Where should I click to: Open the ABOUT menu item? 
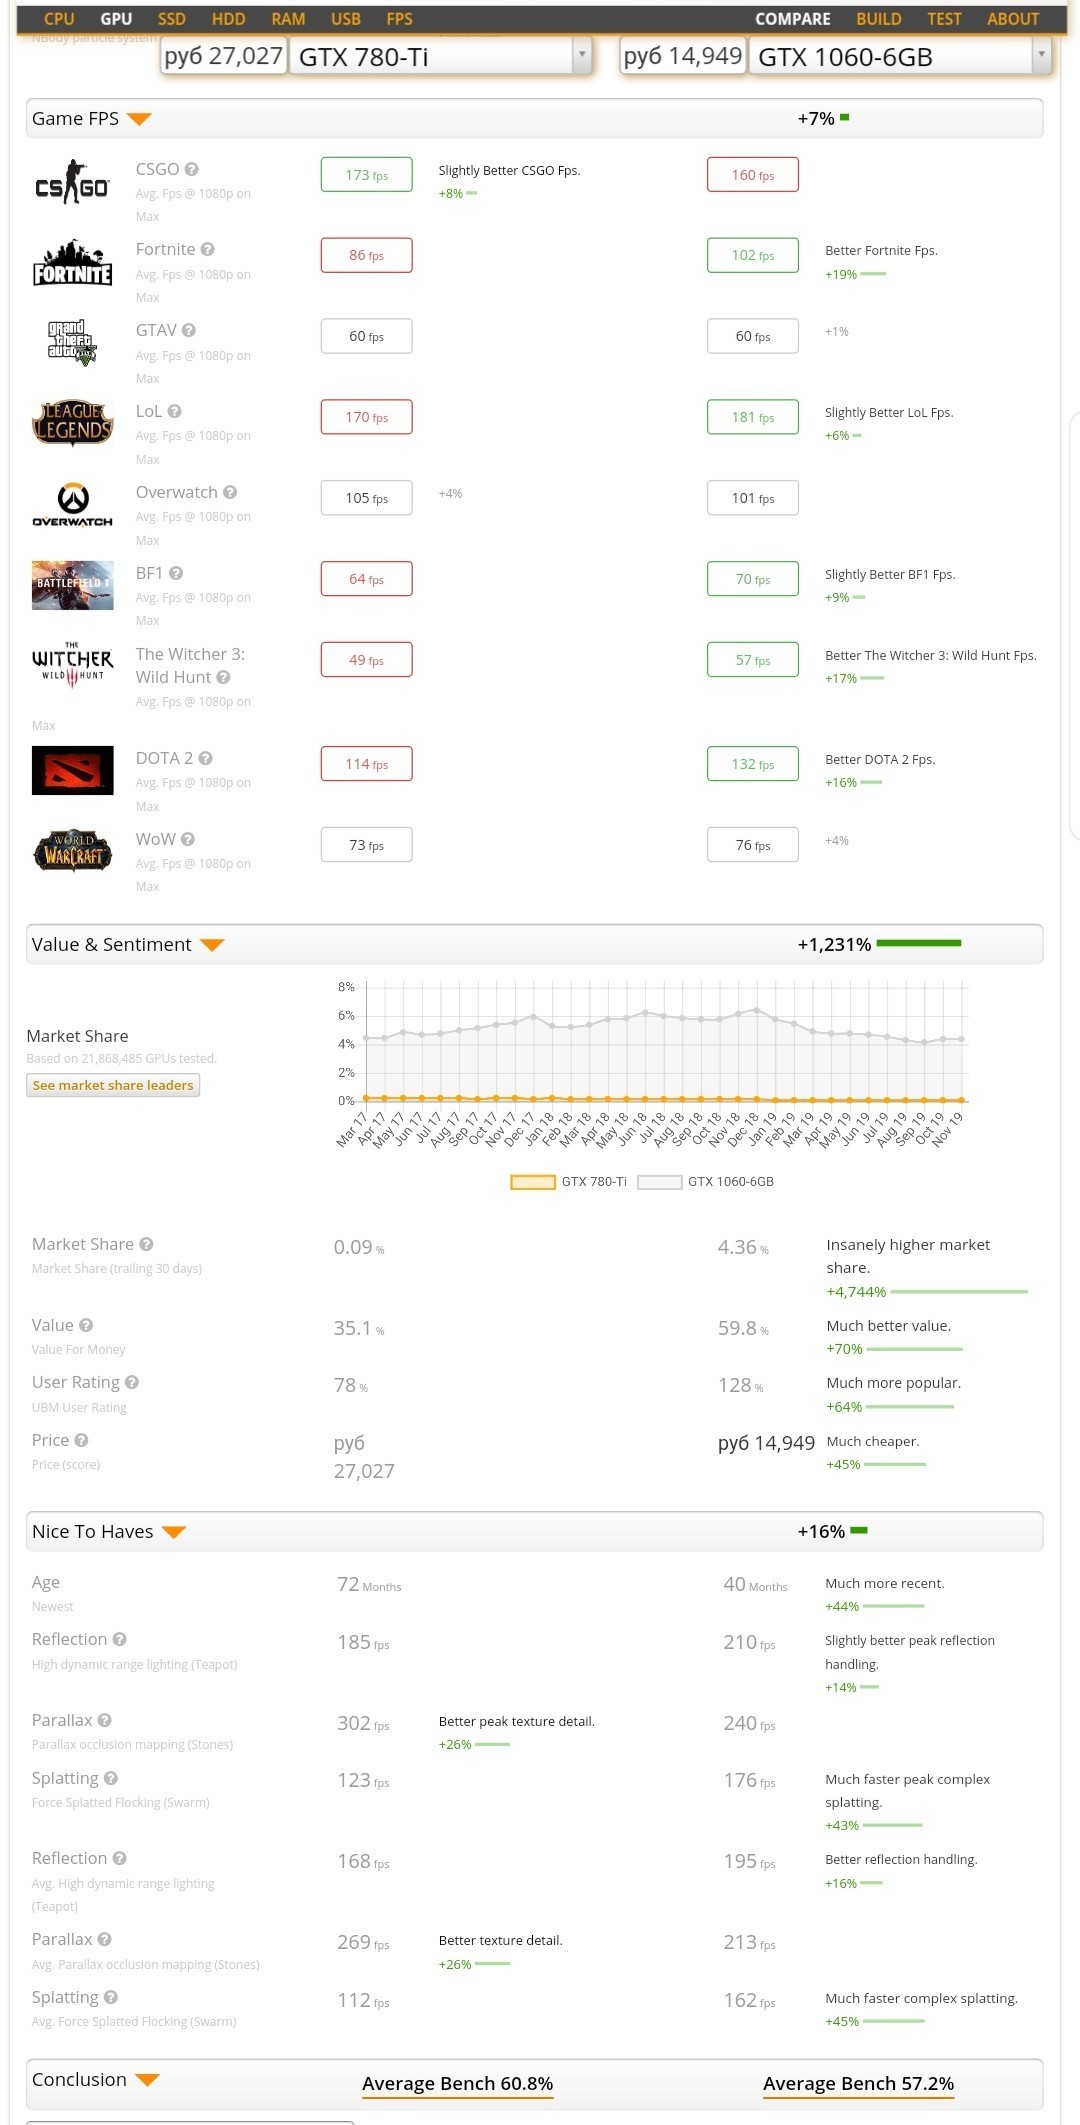pyautogui.click(x=1013, y=19)
